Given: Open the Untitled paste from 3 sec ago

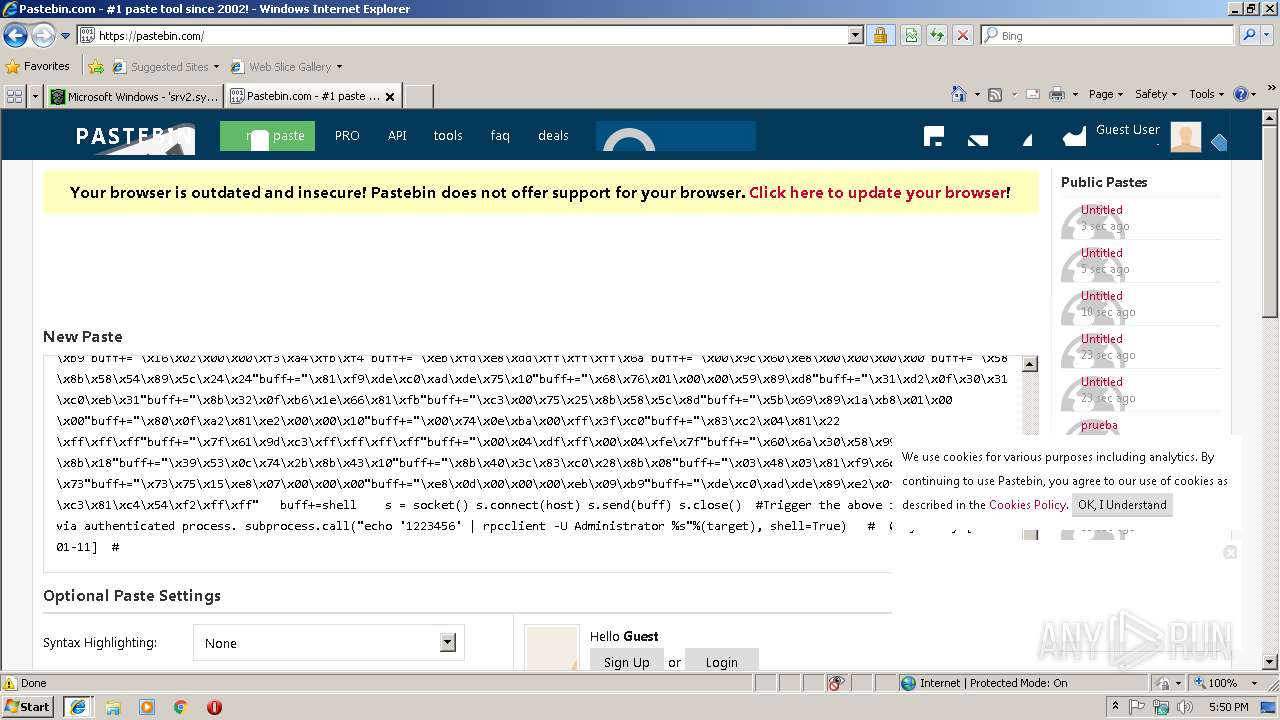Looking at the screenshot, I should (1101, 210).
